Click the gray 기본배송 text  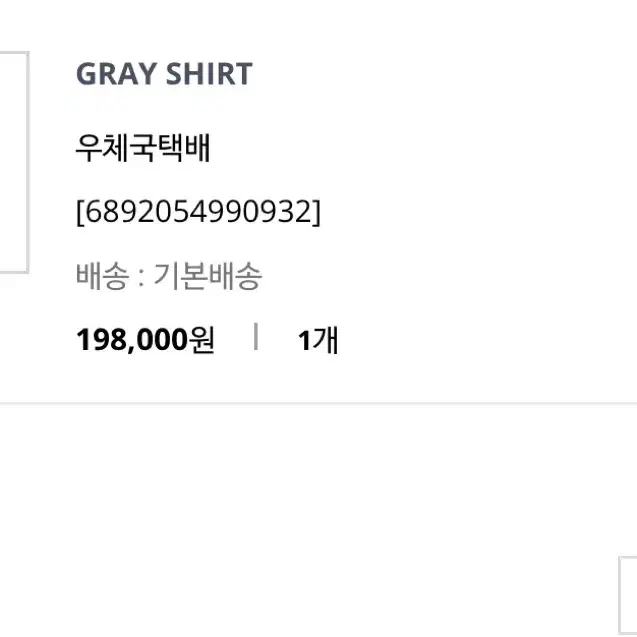tap(208, 276)
